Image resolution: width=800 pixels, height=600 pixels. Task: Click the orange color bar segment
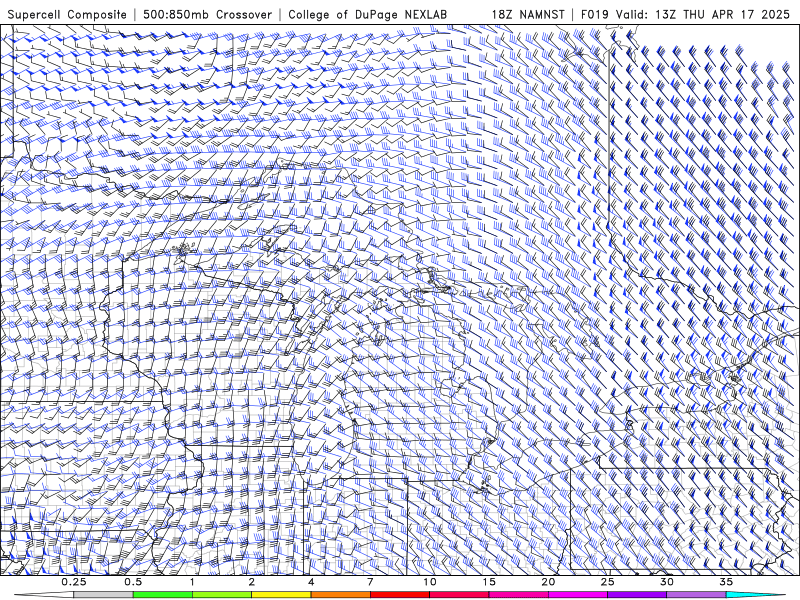[x=340, y=595]
